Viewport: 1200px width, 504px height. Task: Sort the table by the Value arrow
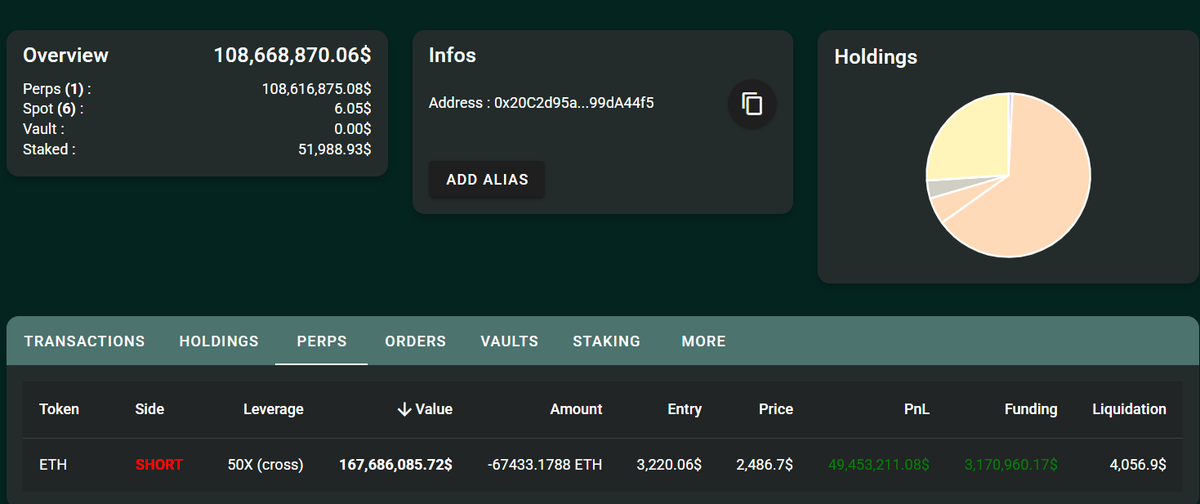click(x=404, y=409)
